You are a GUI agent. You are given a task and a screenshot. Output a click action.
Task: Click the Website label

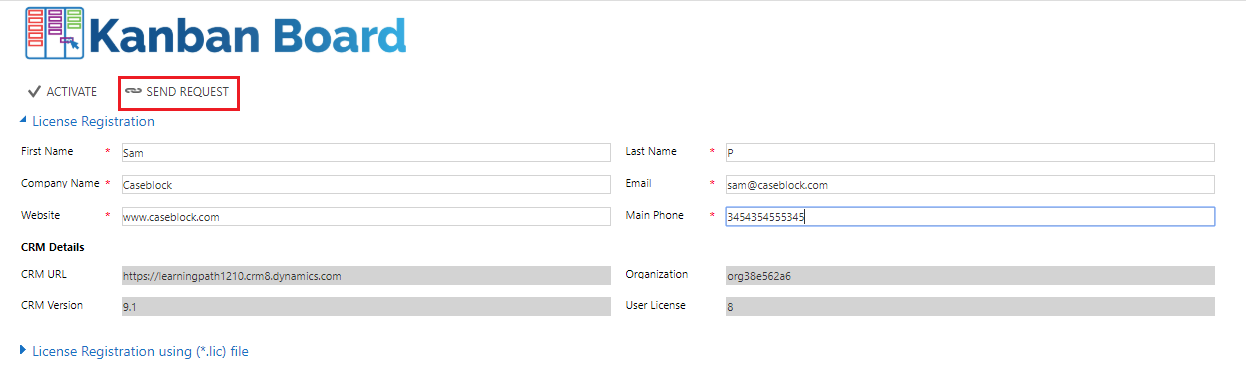coord(40,215)
